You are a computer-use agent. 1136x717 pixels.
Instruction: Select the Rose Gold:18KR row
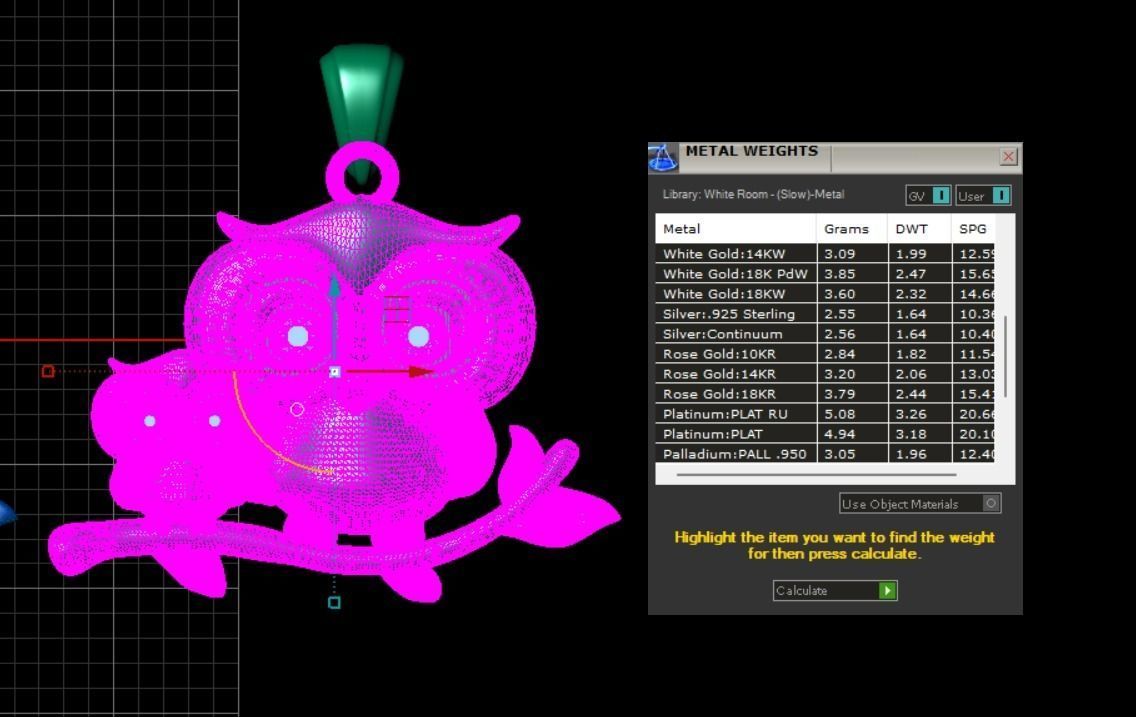tap(824, 394)
